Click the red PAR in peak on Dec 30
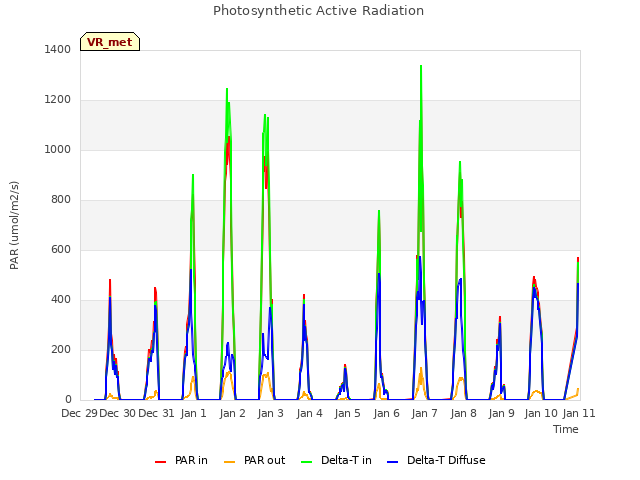This screenshot has width=640, height=480. (x=110, y=281)
